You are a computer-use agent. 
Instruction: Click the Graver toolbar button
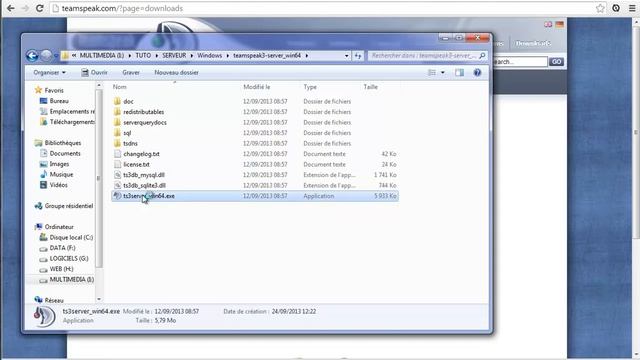(131, 73)
